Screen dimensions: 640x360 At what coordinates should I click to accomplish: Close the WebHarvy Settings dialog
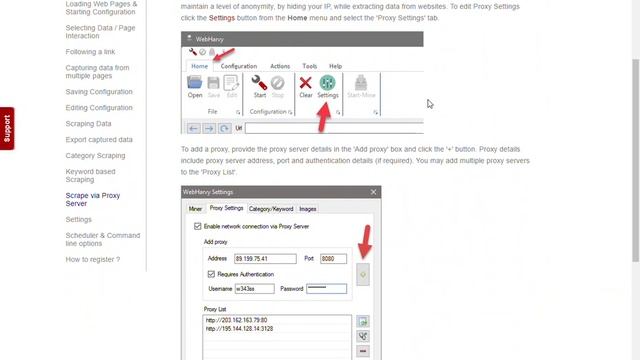373,192
